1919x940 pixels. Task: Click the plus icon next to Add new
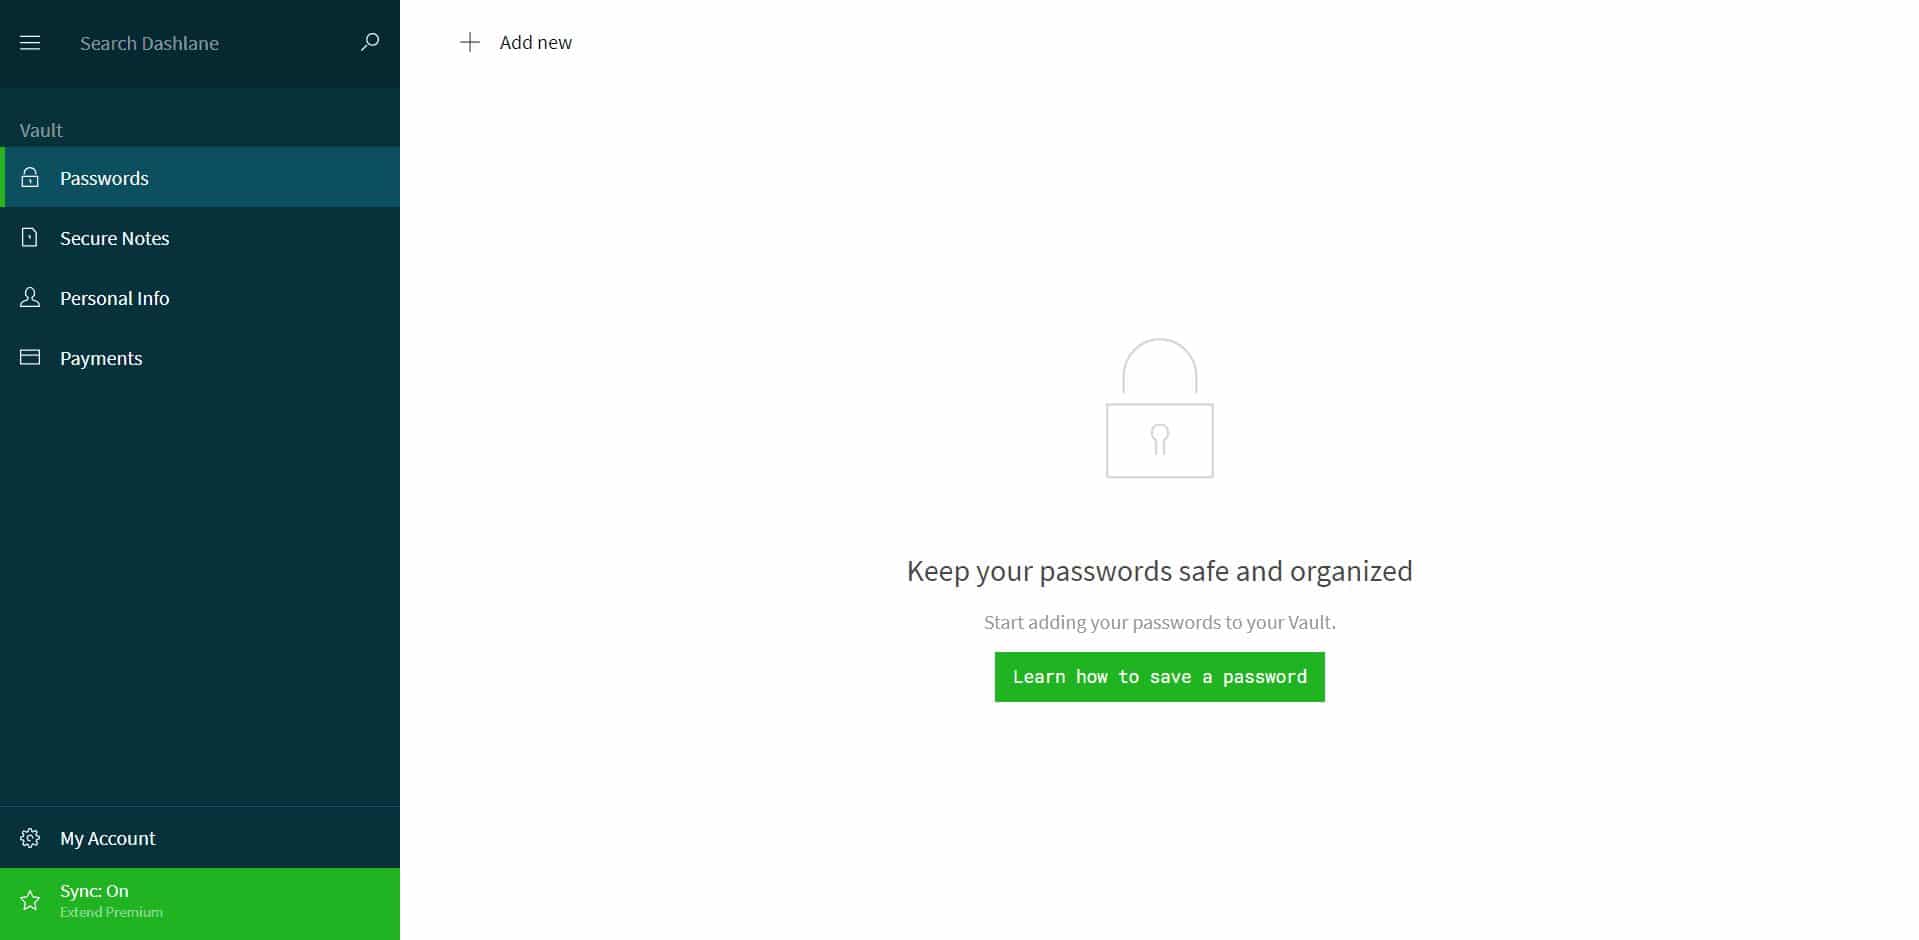469,42
